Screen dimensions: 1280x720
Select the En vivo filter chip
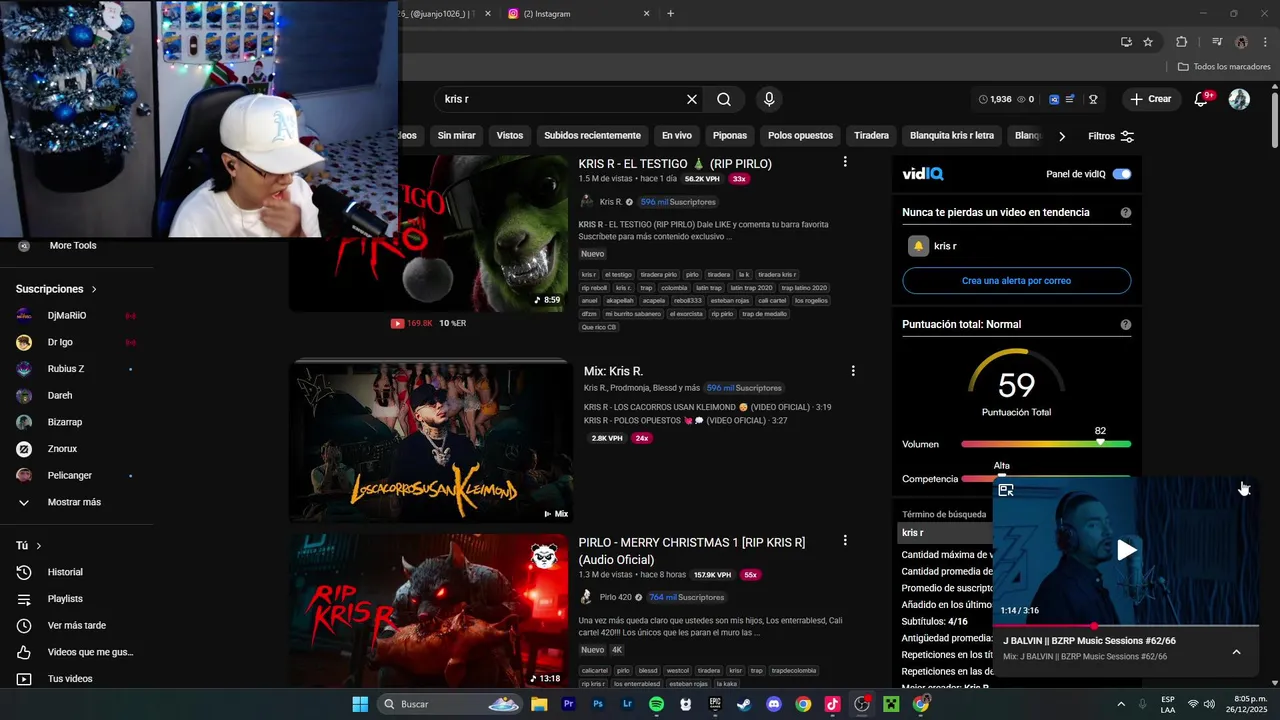click(676, 136)
